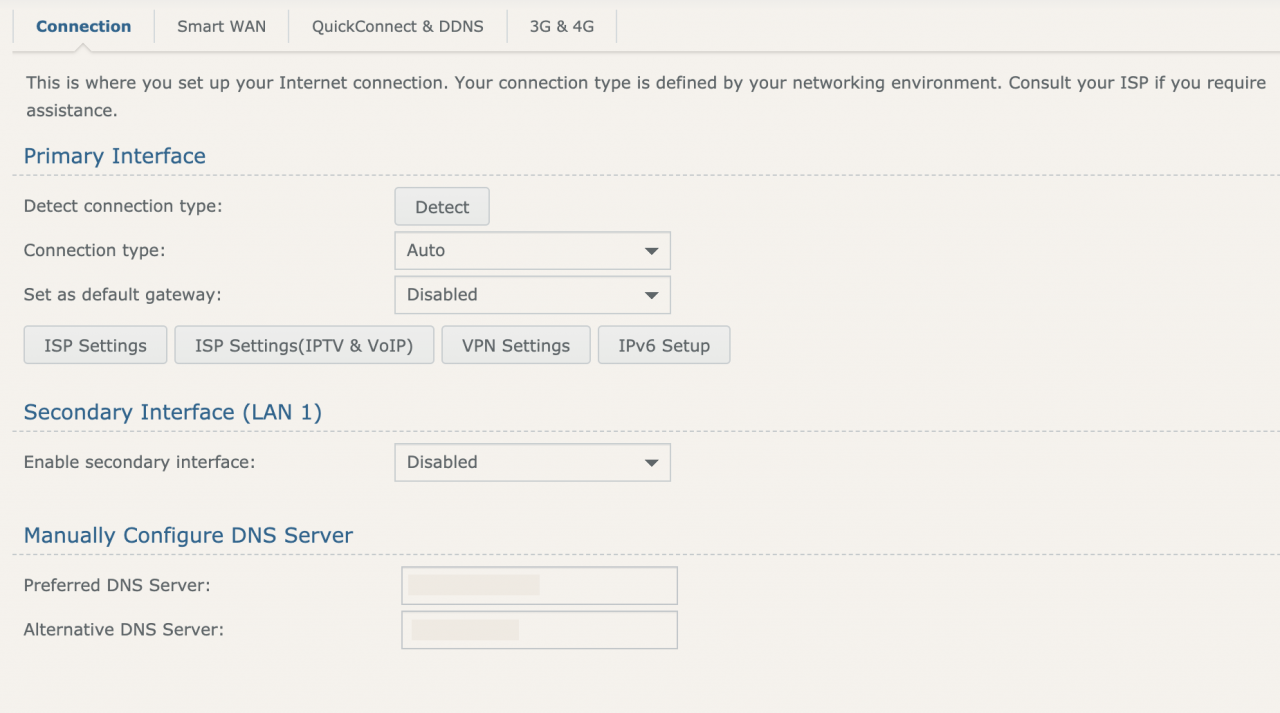Click the Disabled value under secondary interface
Image resolution: width=1280 pixels, height=713 pixels.
(x=441, y=462)
